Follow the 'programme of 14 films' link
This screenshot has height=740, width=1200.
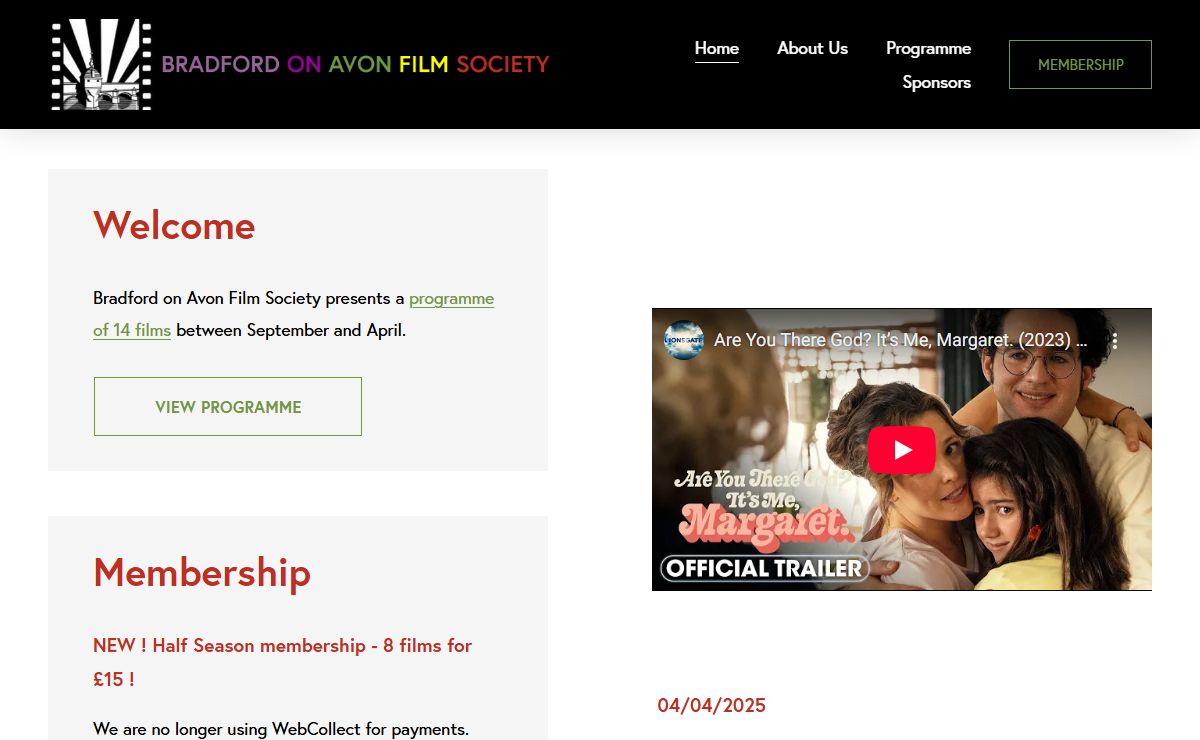pyautogui.click(x=293, y=314)
